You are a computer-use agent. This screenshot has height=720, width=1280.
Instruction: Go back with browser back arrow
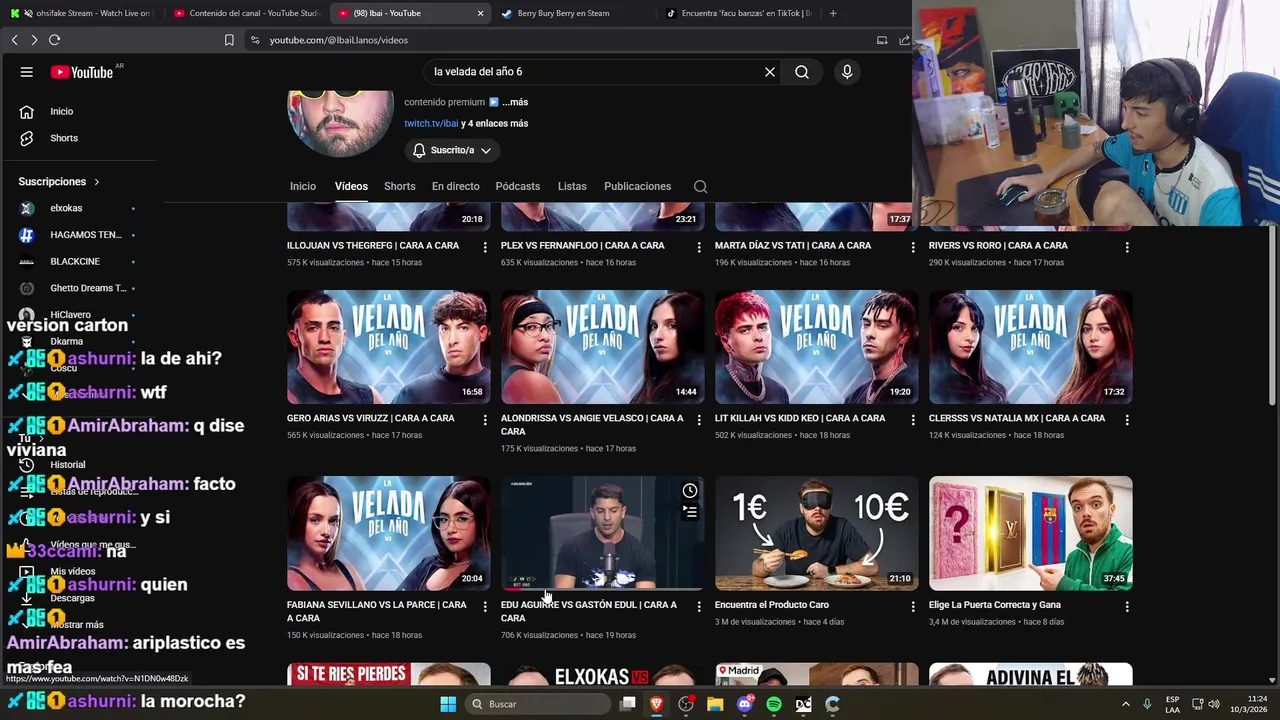pyautogui.click(x=15, y=40)
